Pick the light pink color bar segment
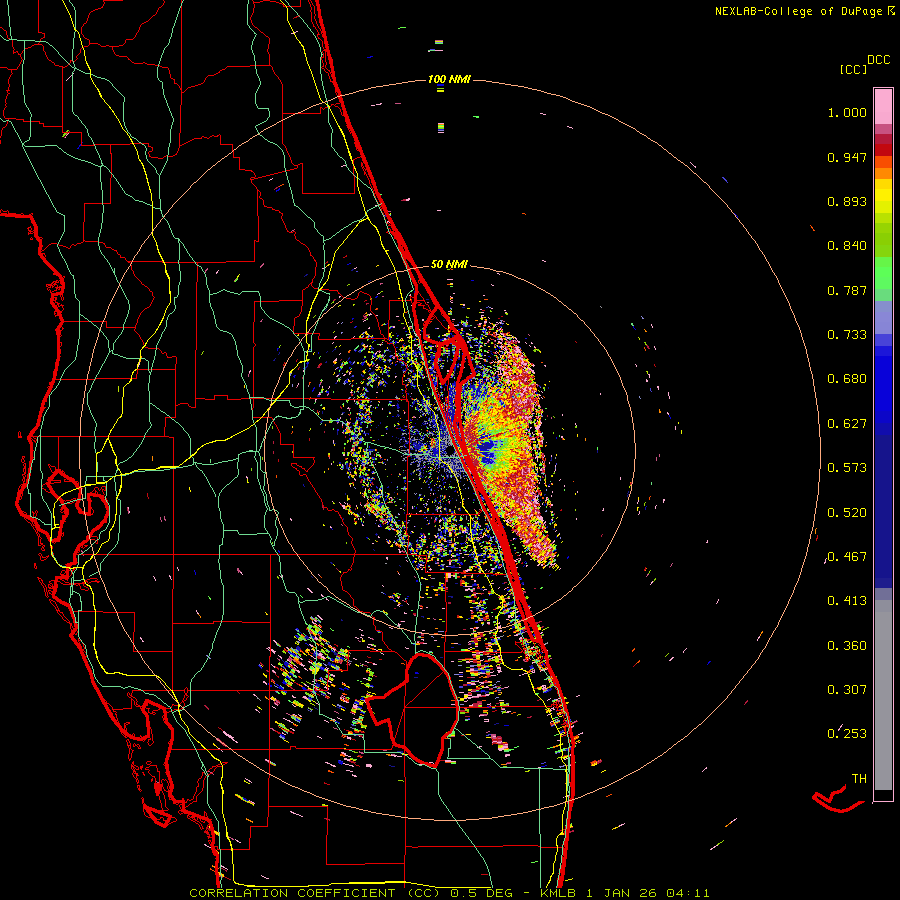The width and height of the screenshot is (900, 900). point(883,107)
